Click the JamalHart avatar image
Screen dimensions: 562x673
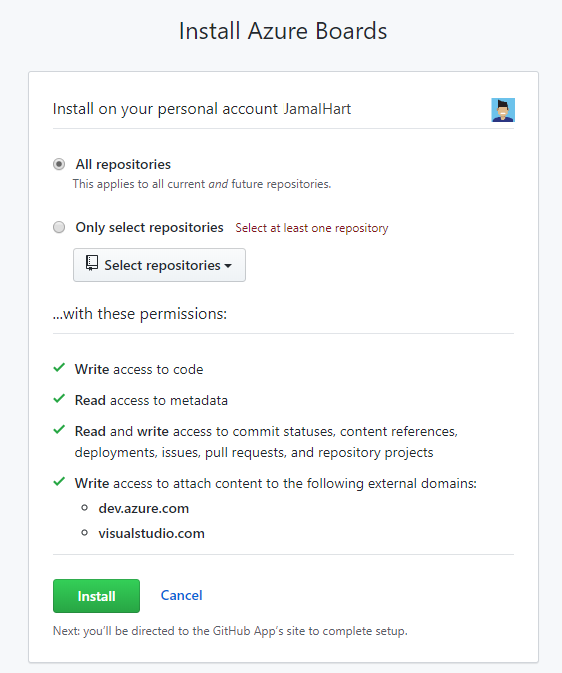click(503, 110)
